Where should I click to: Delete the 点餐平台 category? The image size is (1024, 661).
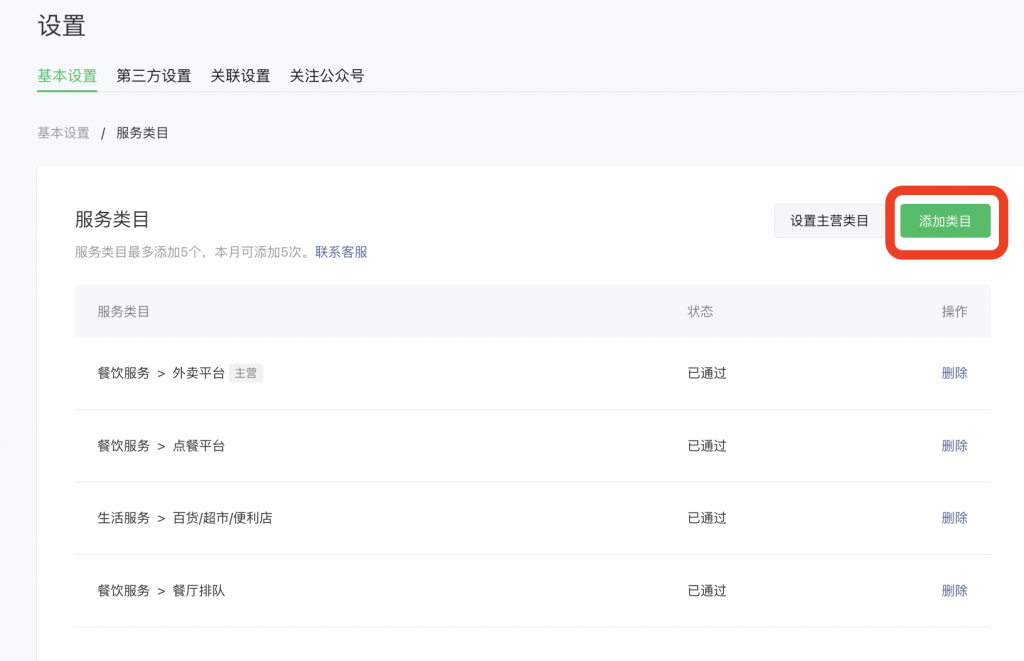click(x=954, y=446)
